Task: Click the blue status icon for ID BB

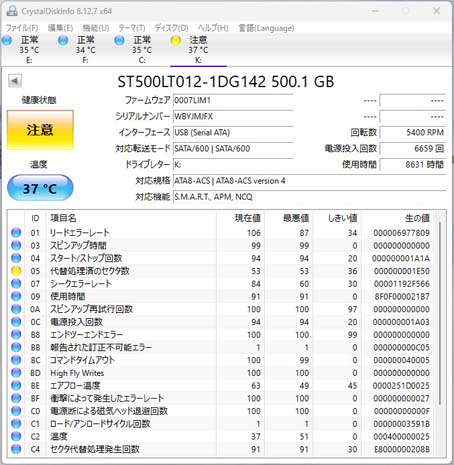Action: [16, 347]
